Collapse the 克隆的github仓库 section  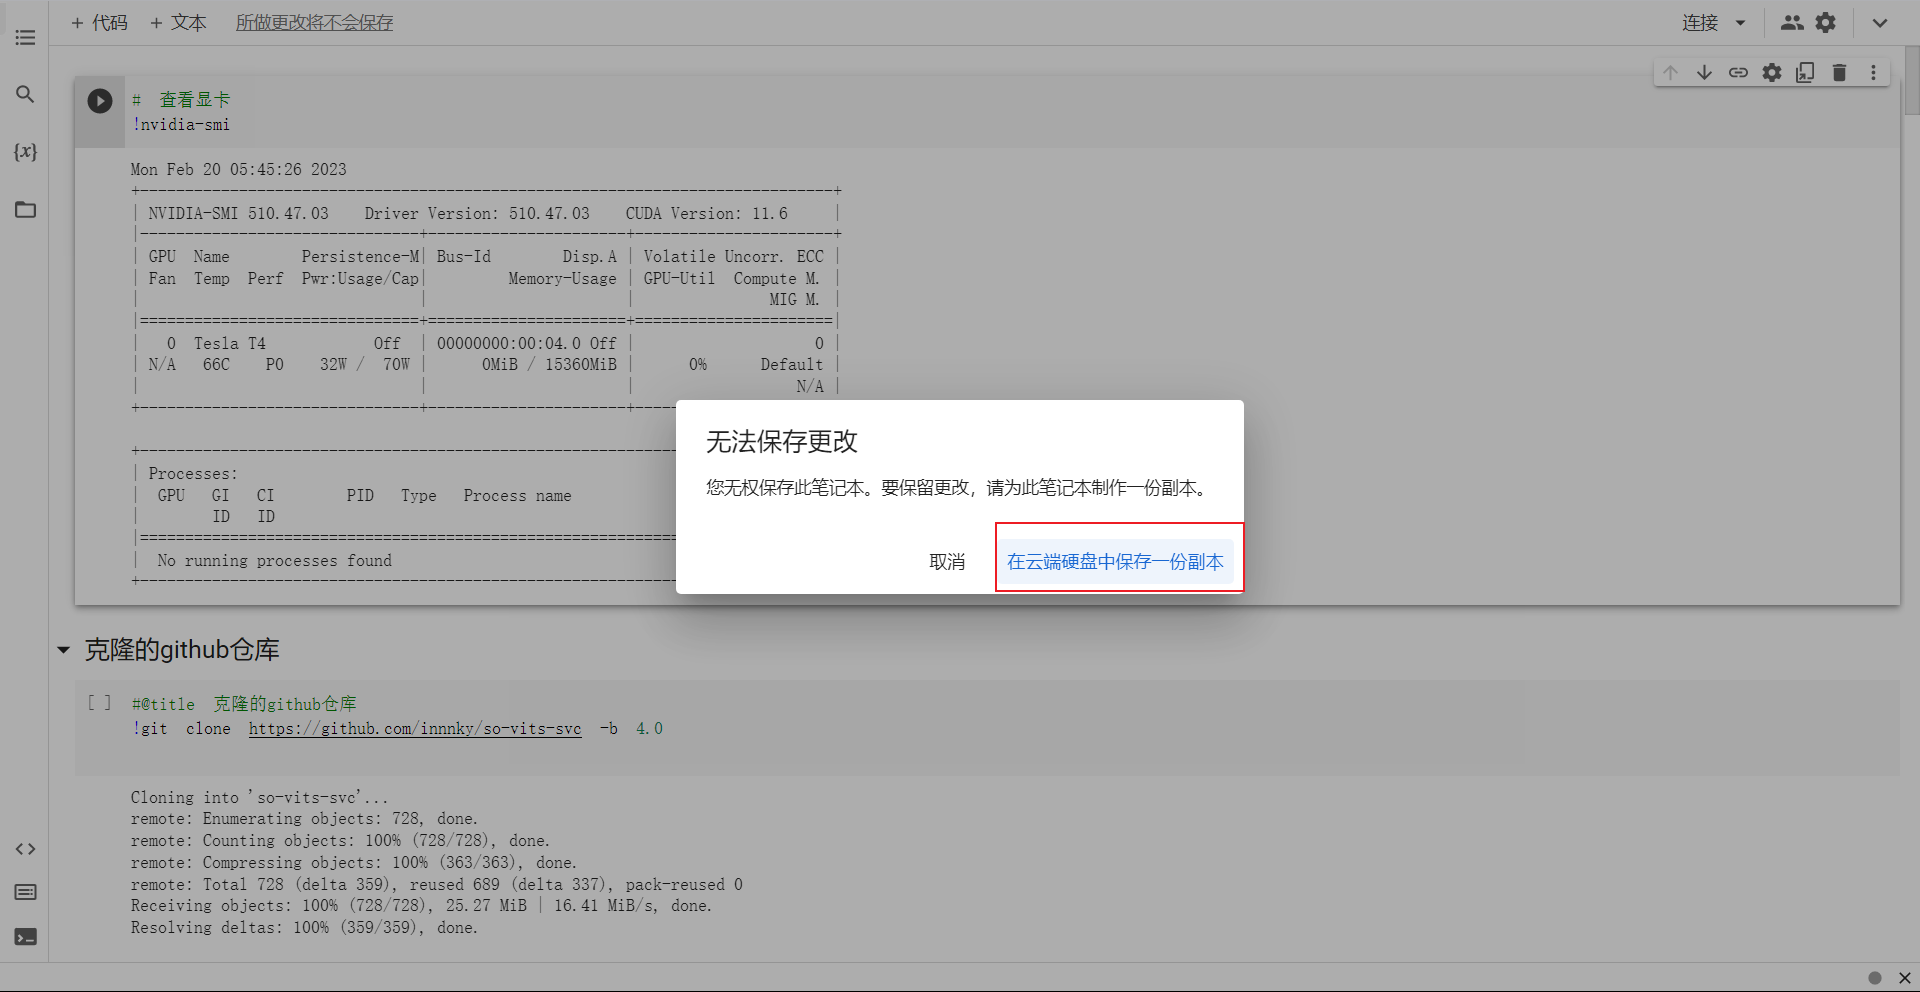tap(64, 650)
